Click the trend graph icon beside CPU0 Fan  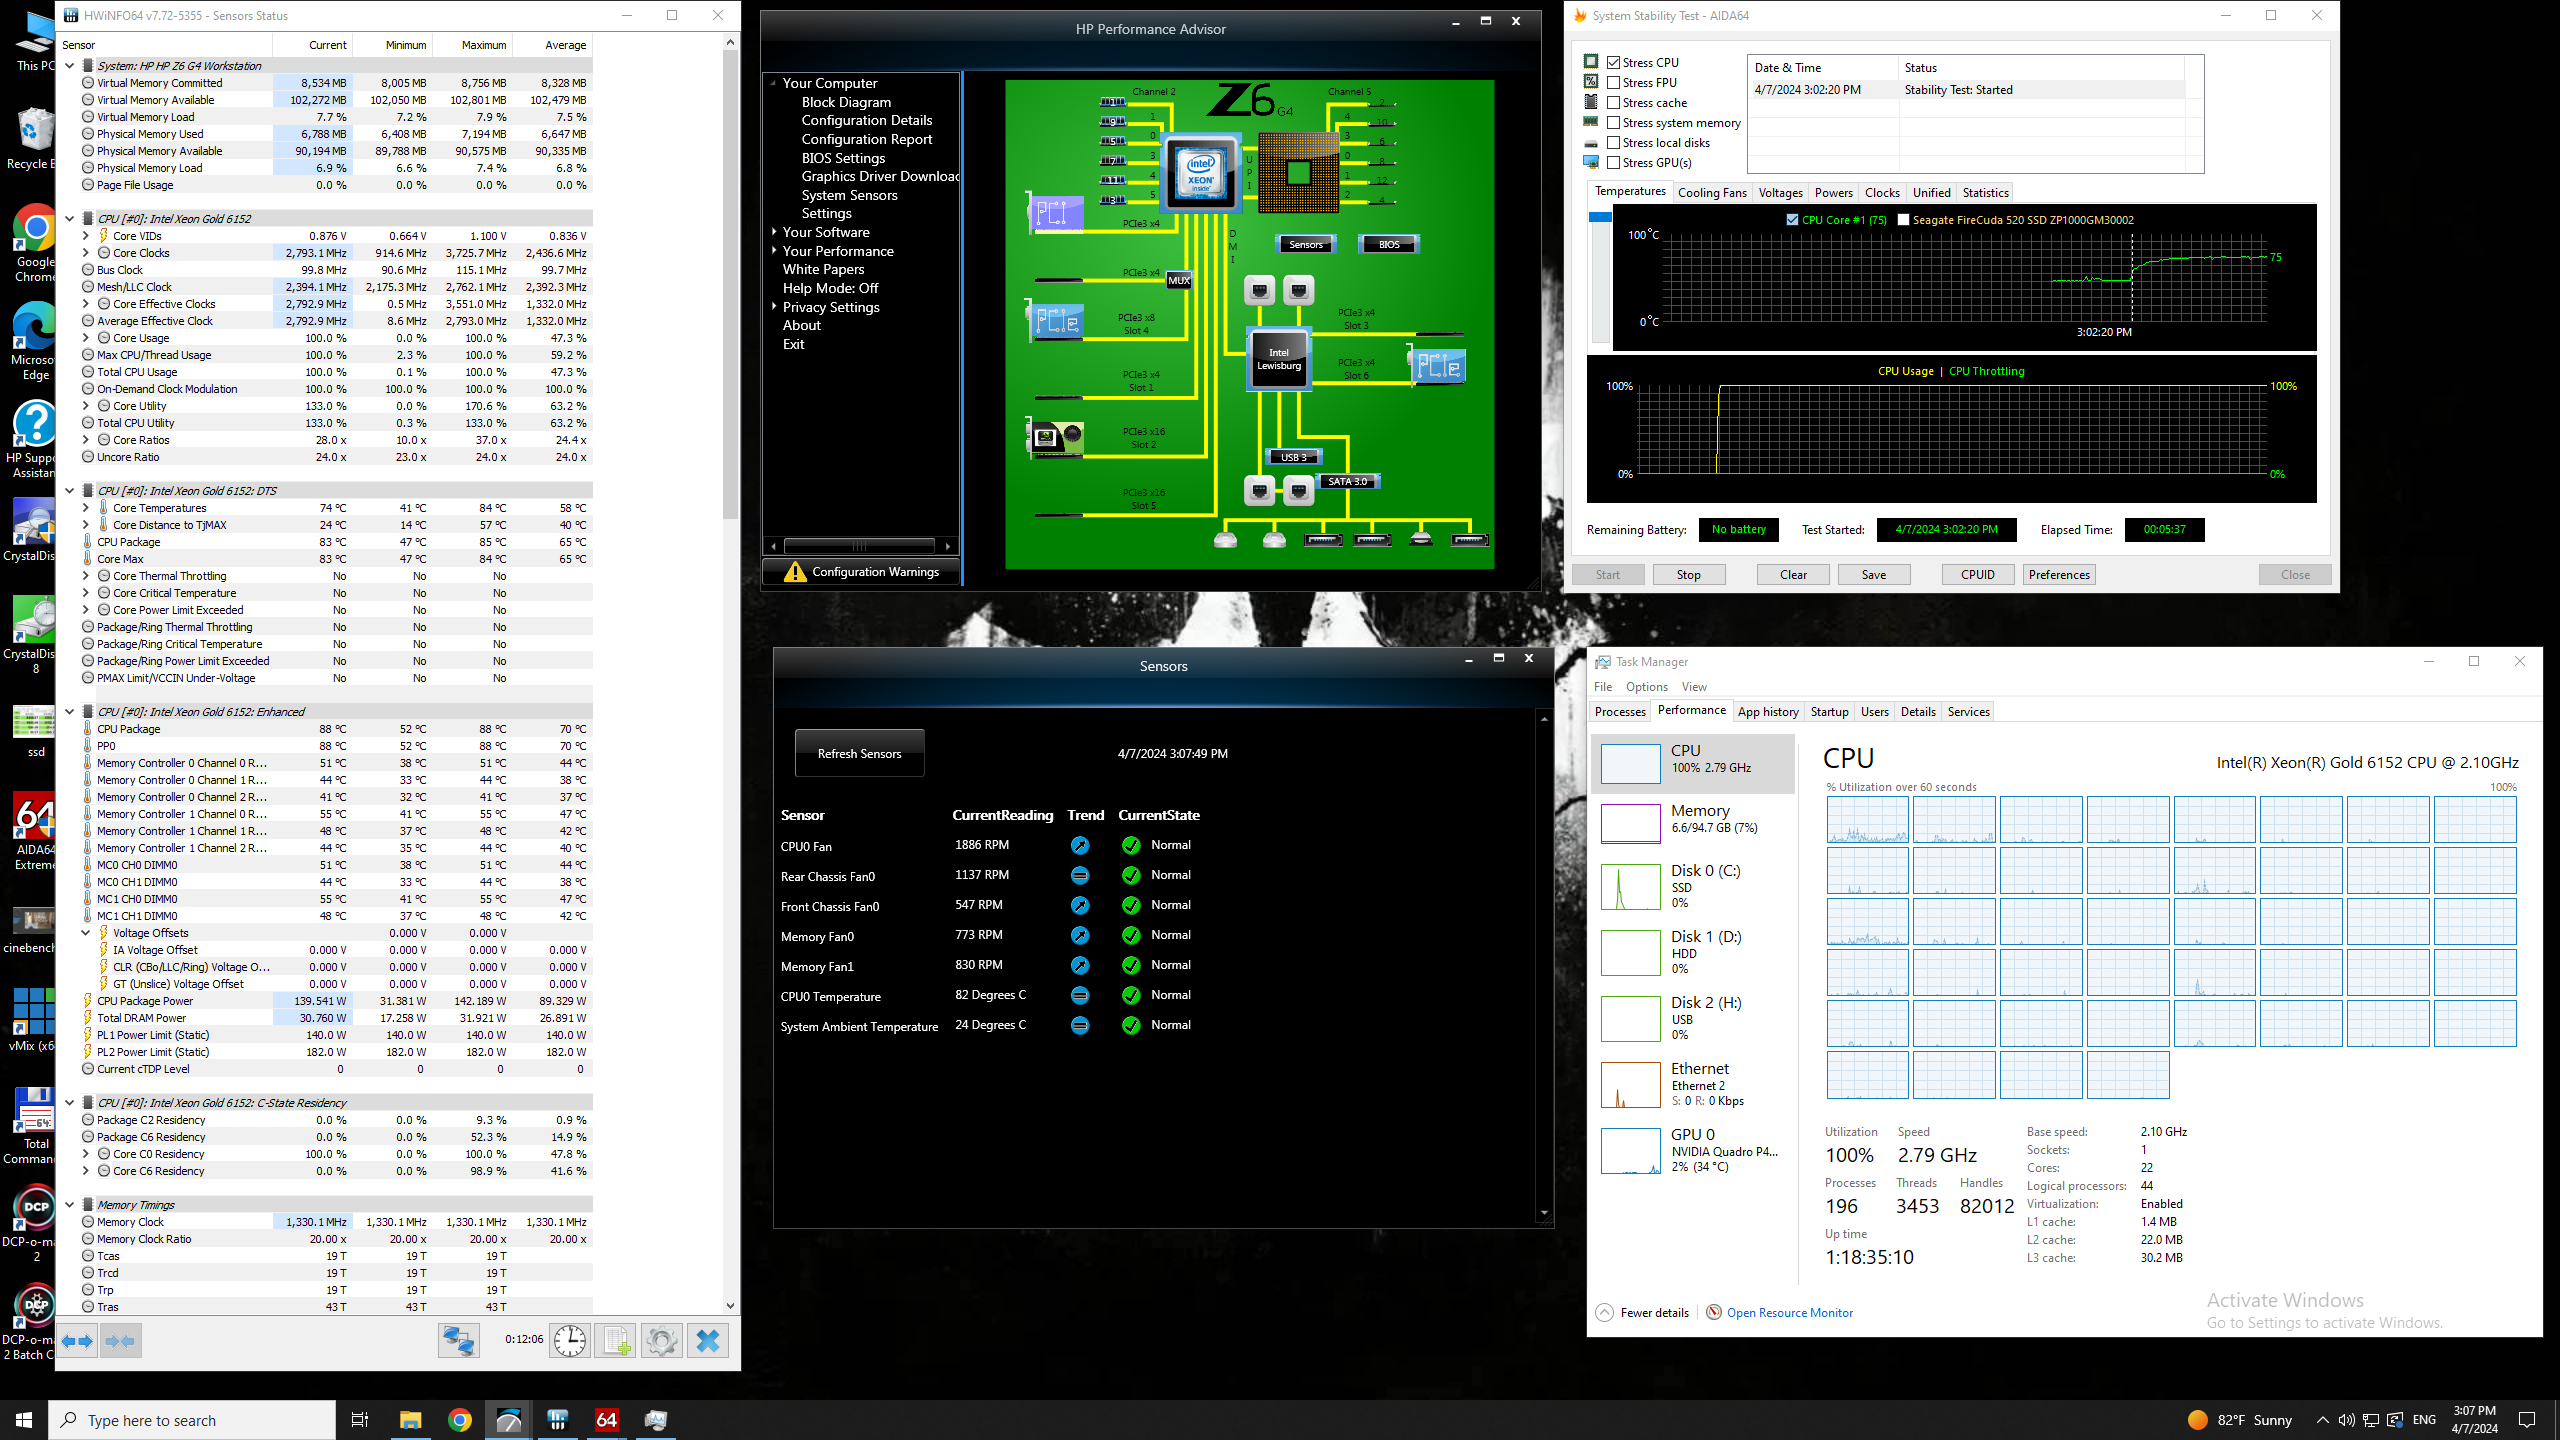(1079, 845)
